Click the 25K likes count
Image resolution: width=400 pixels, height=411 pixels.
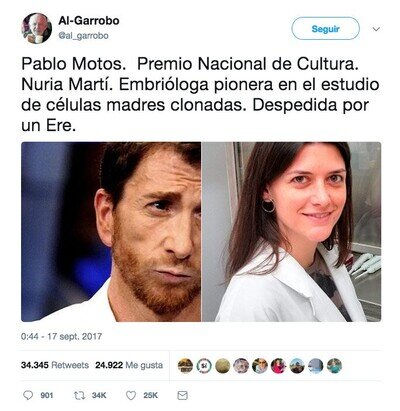(150, 395)
